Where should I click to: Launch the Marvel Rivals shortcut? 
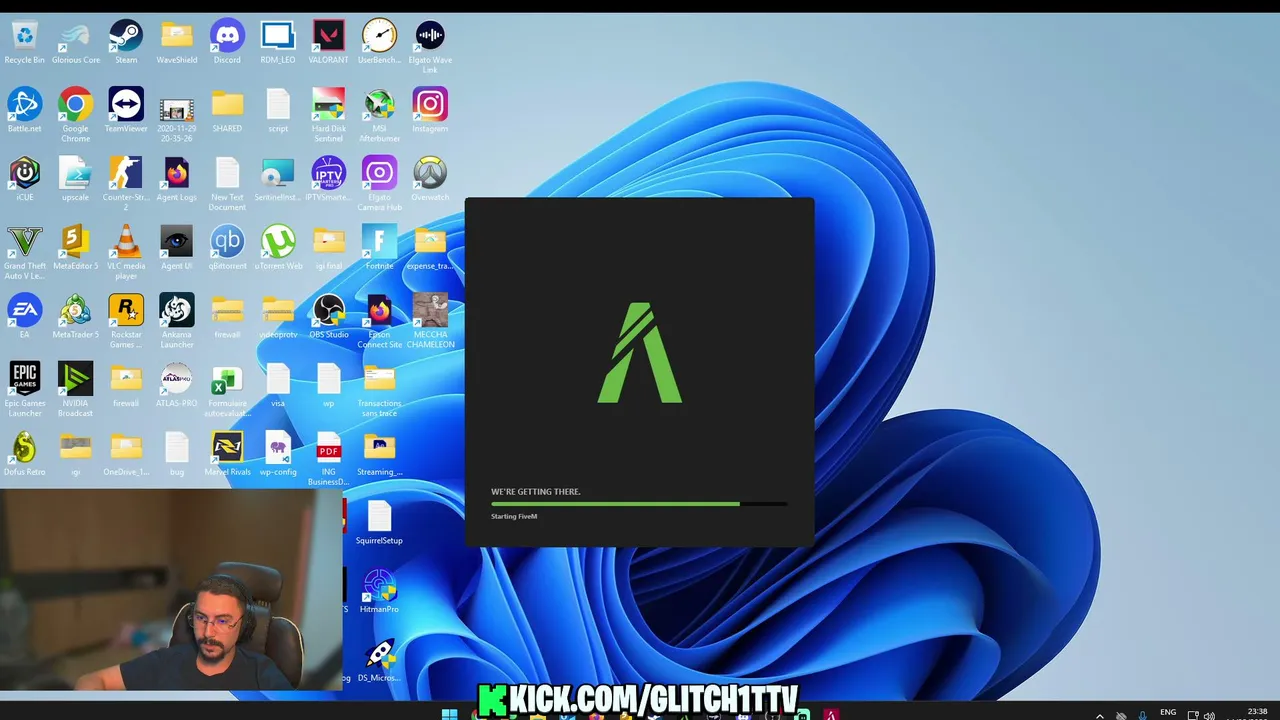(x=227, y=447)
